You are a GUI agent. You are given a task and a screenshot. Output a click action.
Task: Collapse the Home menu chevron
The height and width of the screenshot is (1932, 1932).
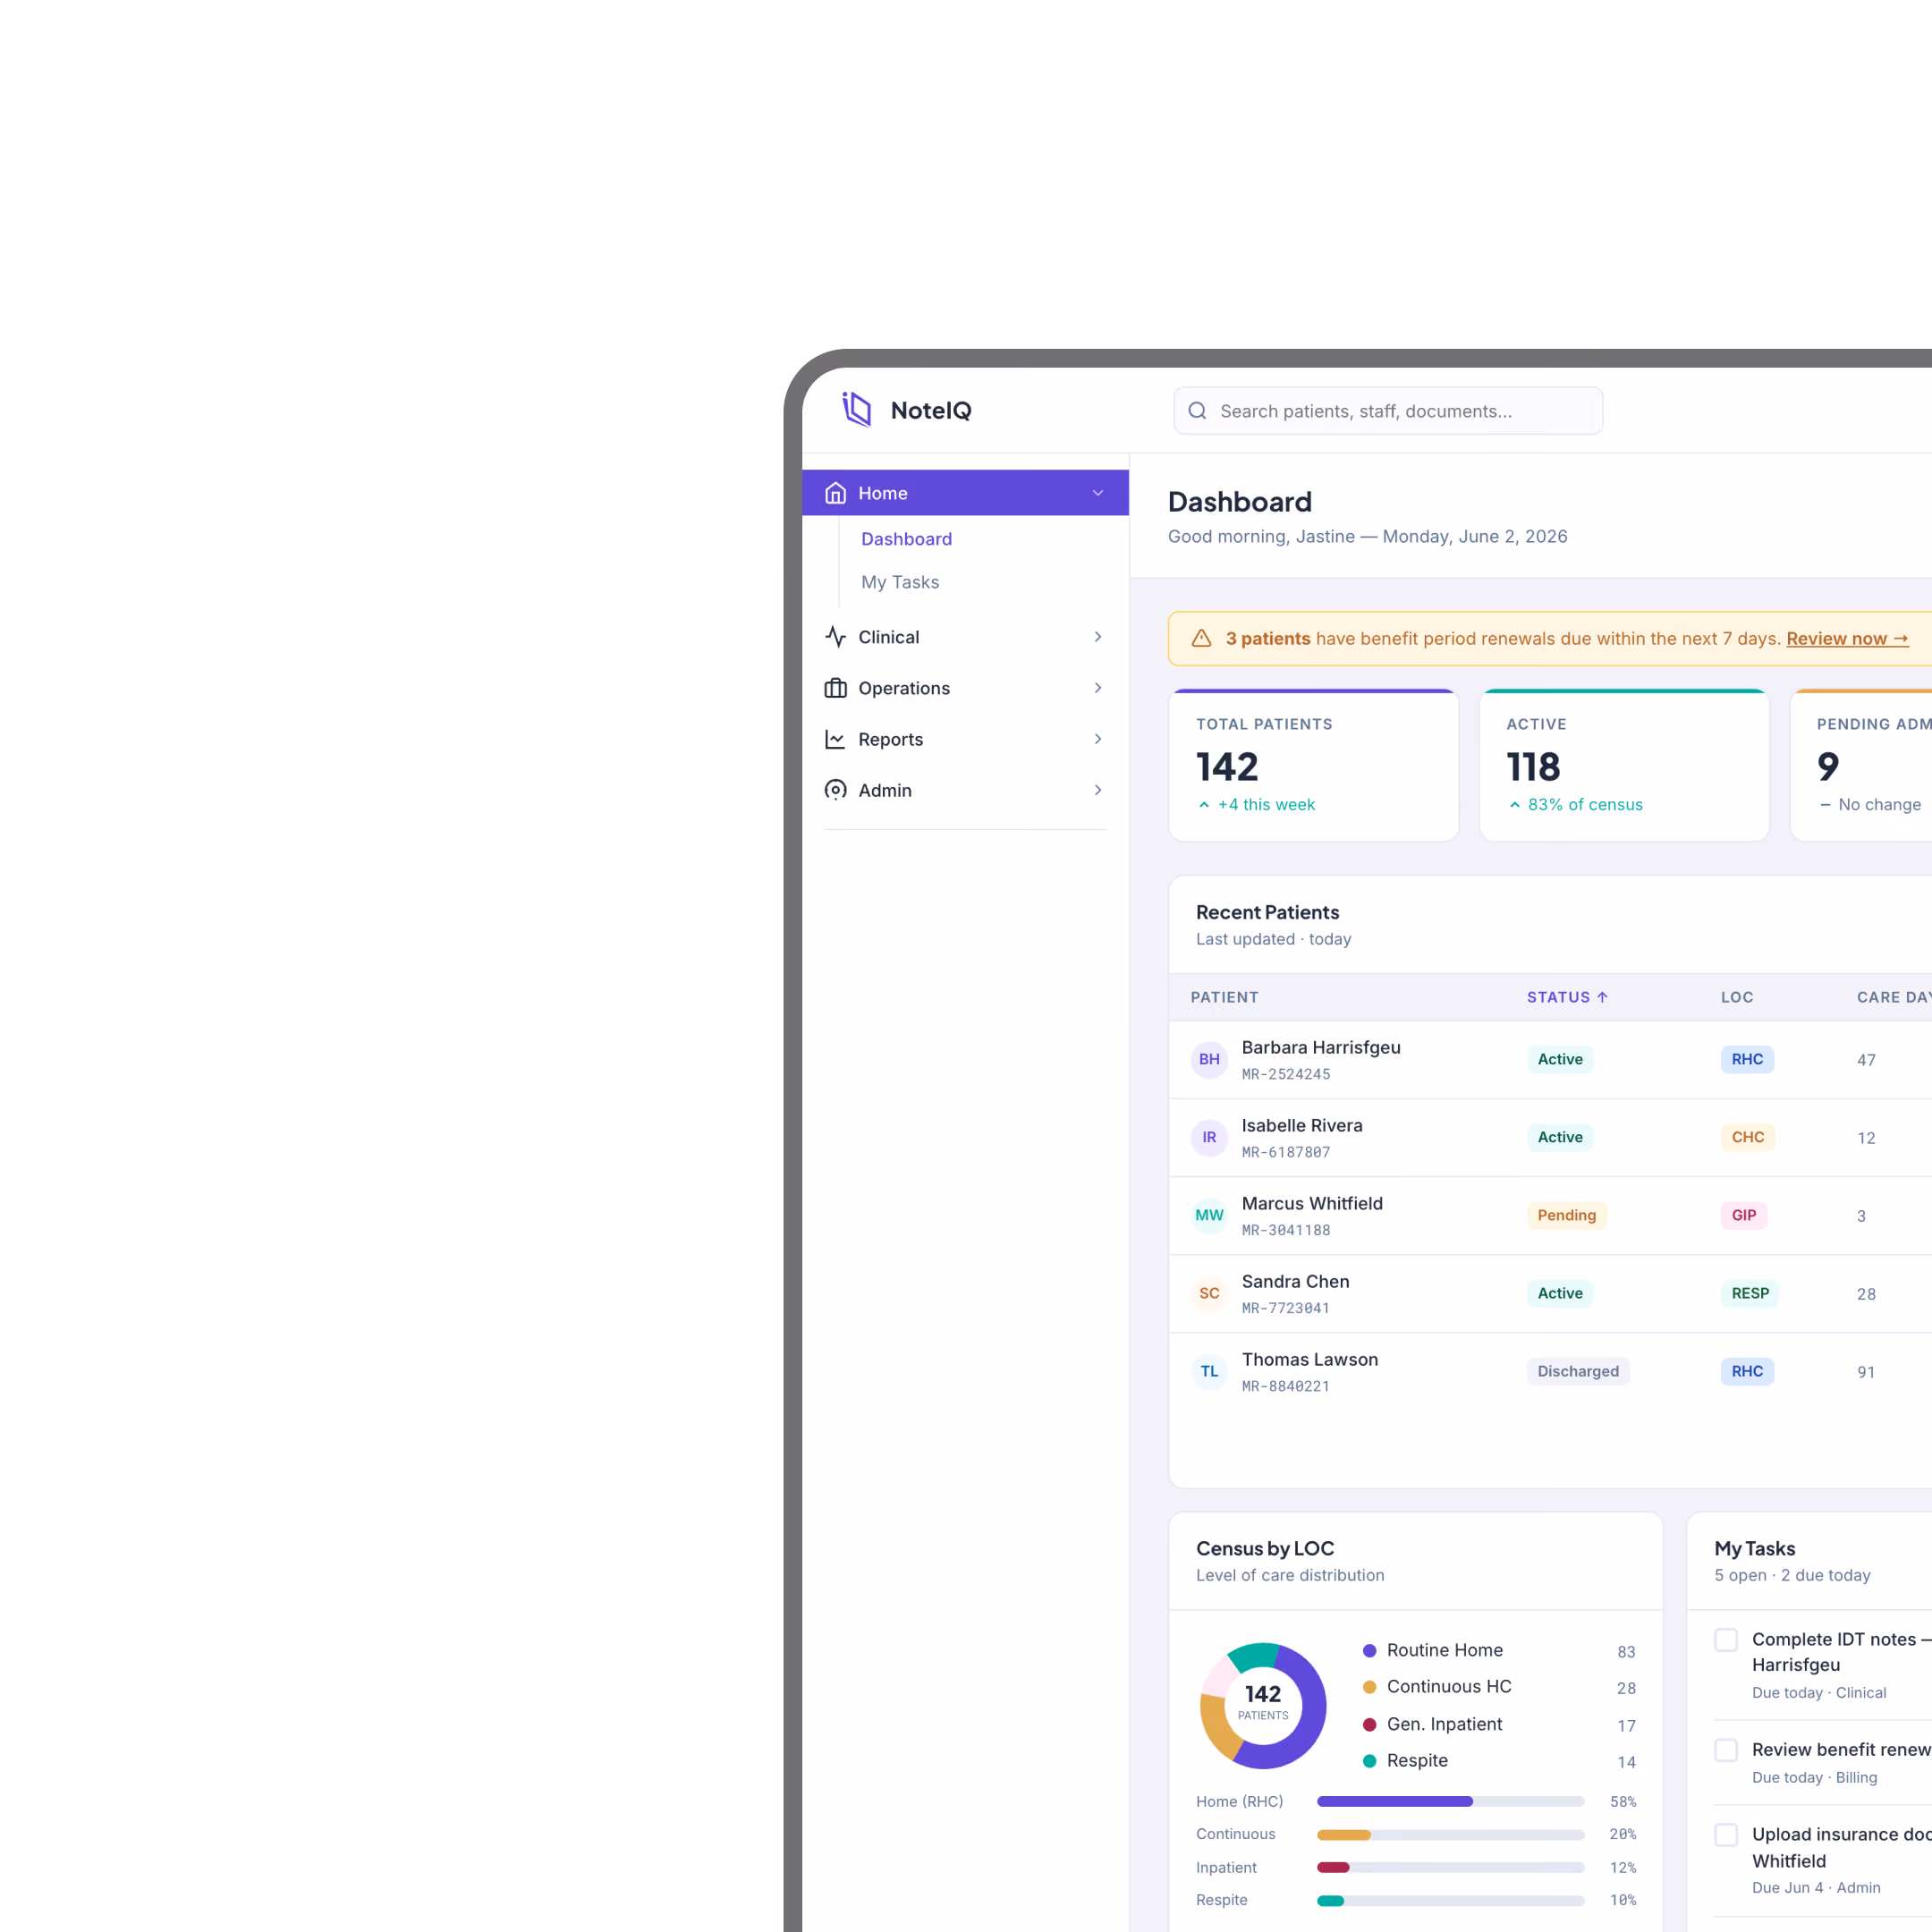pos(1098,493)
